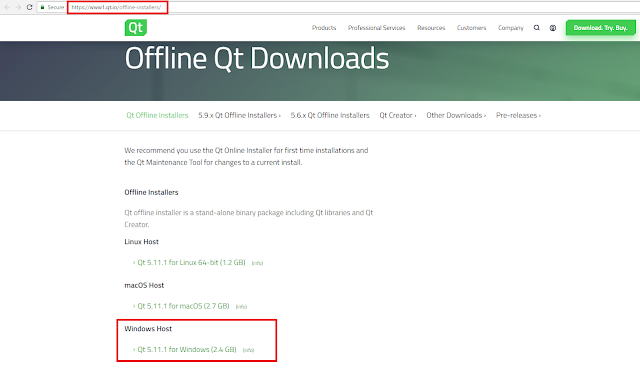Viewport: 640px width, 368px height.
Task: Download Qt 5.11.1 for macOS
Action: click(x=183, y=306)
